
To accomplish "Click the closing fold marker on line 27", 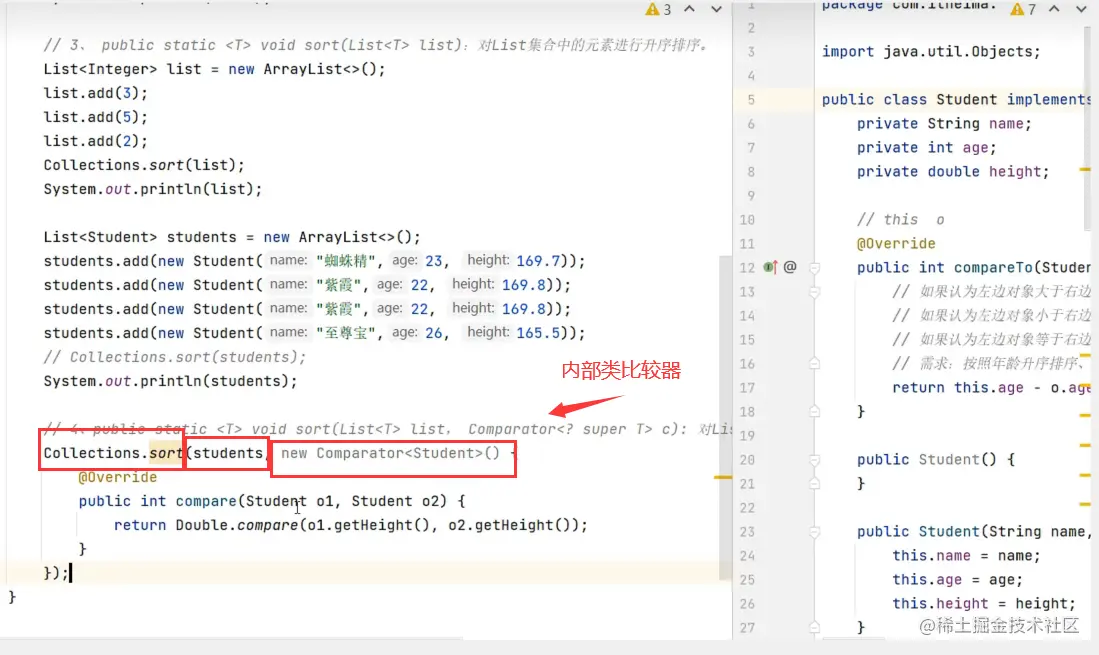I will (x=814, y=628).
